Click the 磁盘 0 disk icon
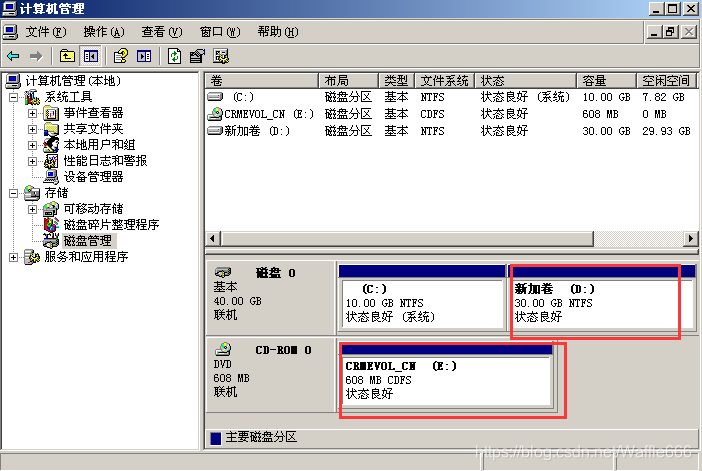This screenshot has height=471, width=702. pyautogui.click(x=223, y=272)
